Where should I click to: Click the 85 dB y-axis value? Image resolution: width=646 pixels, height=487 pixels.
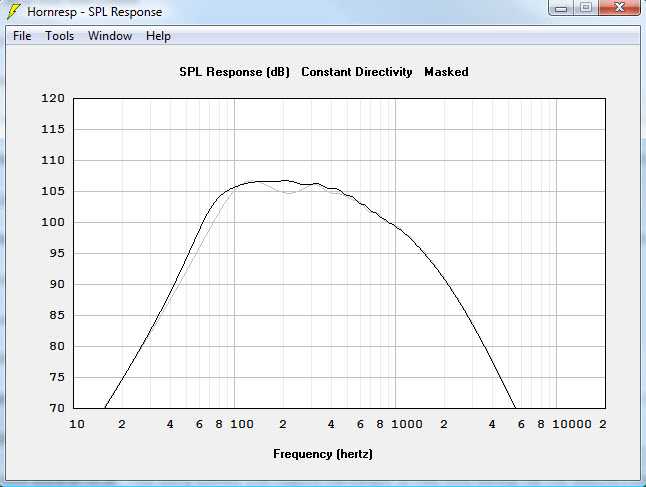point(57,315)
